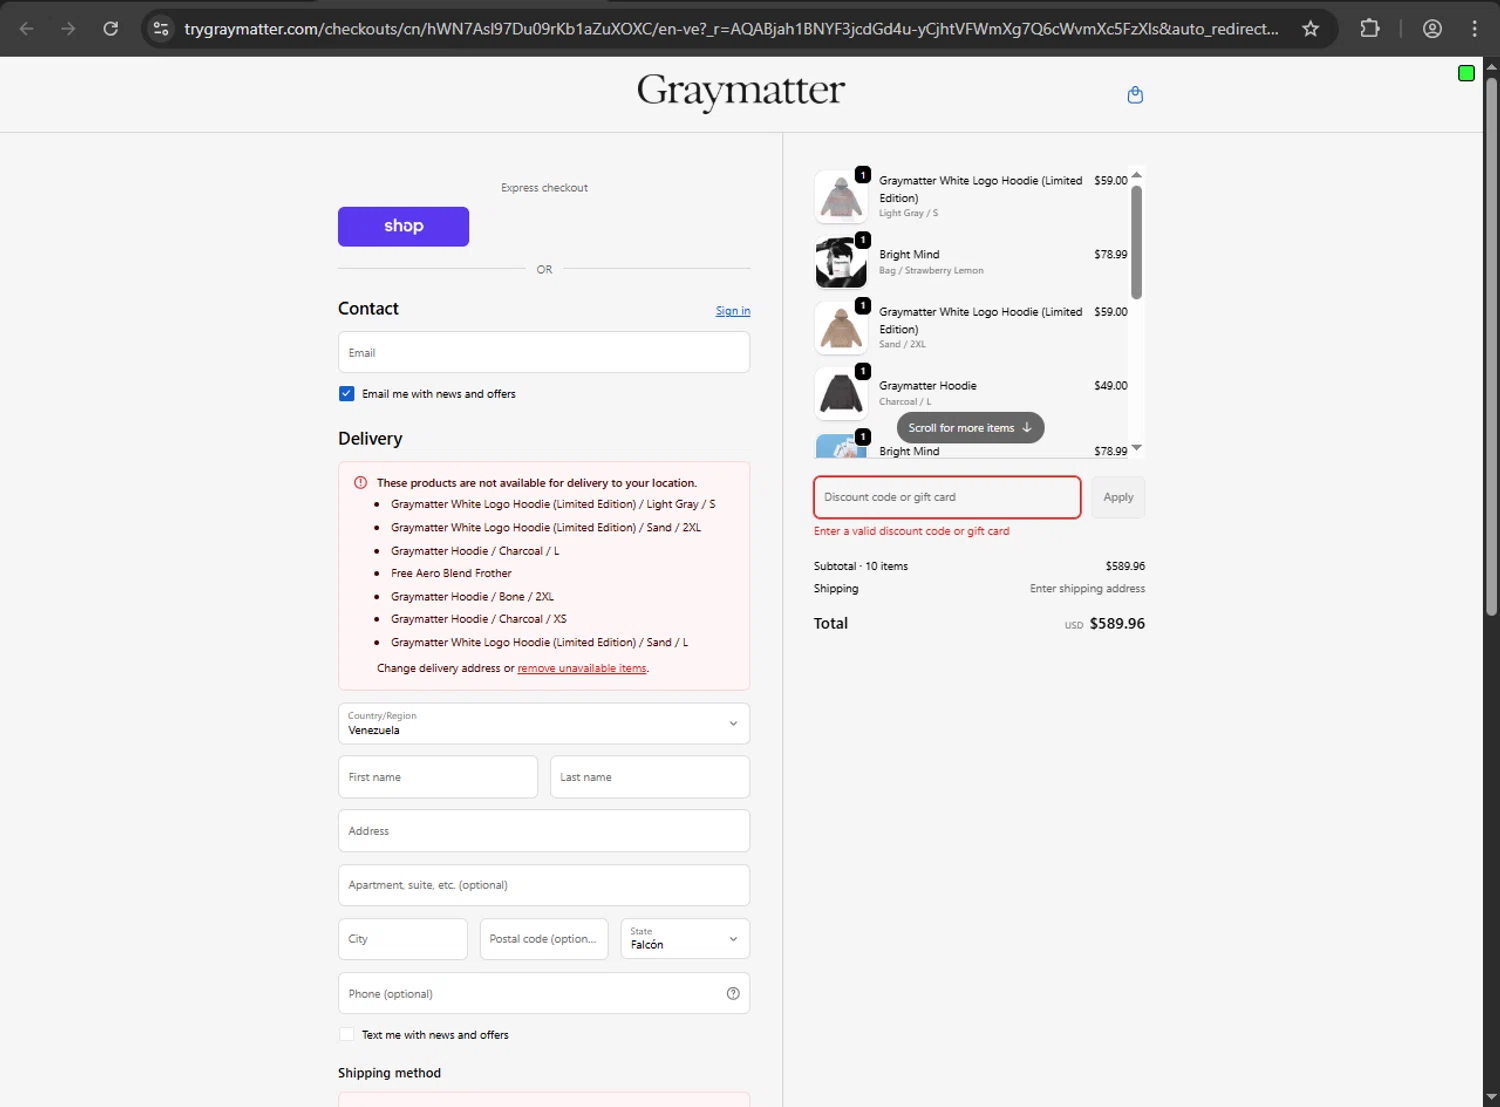Screen dimensions: 1500x1107
Task: Click the order list scroll down arrow
Action: [x=1136, y=448]
